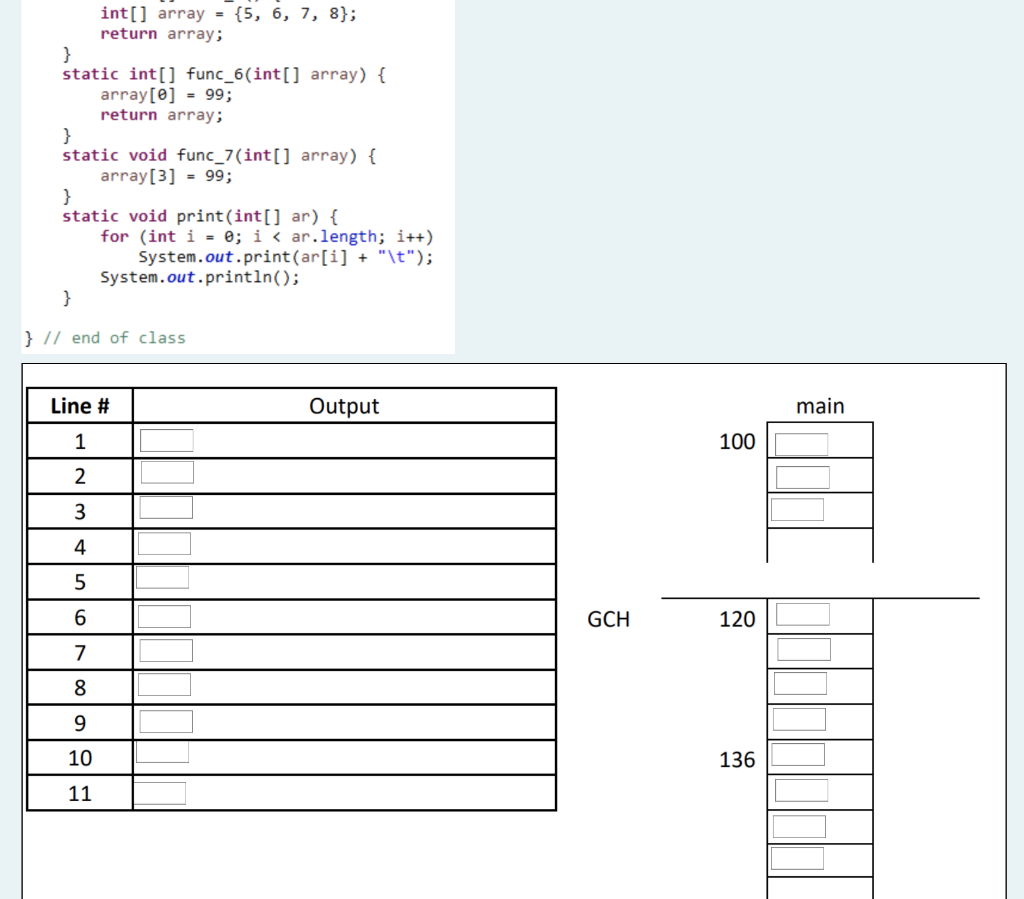Screen dimensions: 1024x899
Task: Click the Output input box for line 1
Action: click(167, 441)
